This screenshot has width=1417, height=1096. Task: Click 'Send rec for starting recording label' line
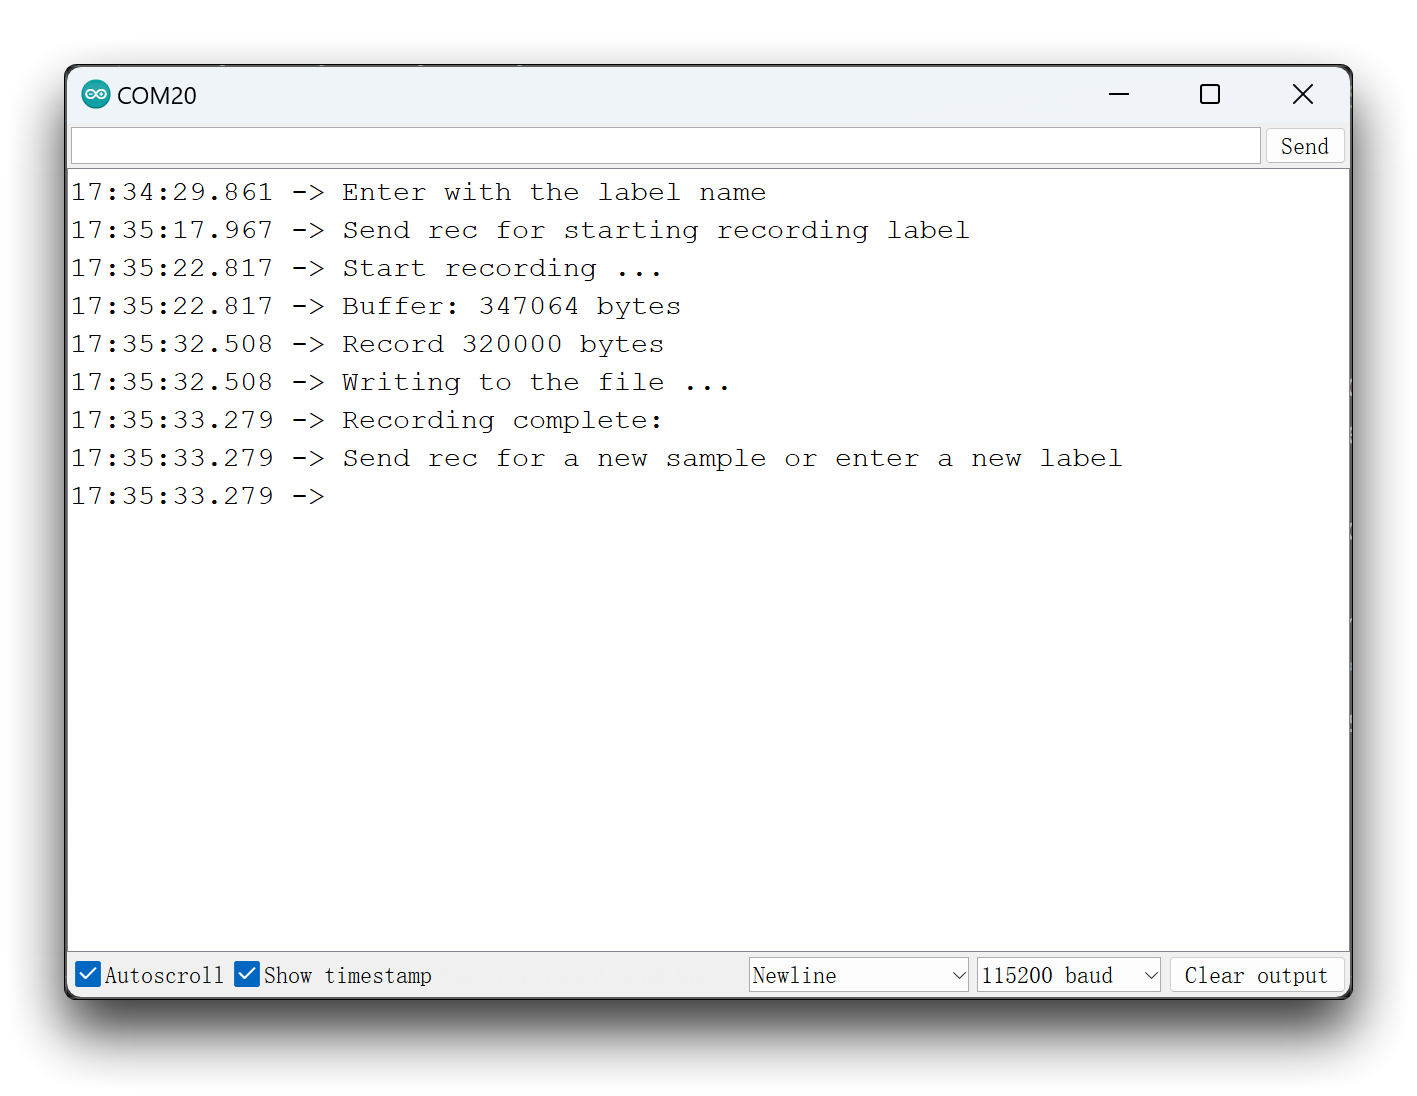(656, 230)
